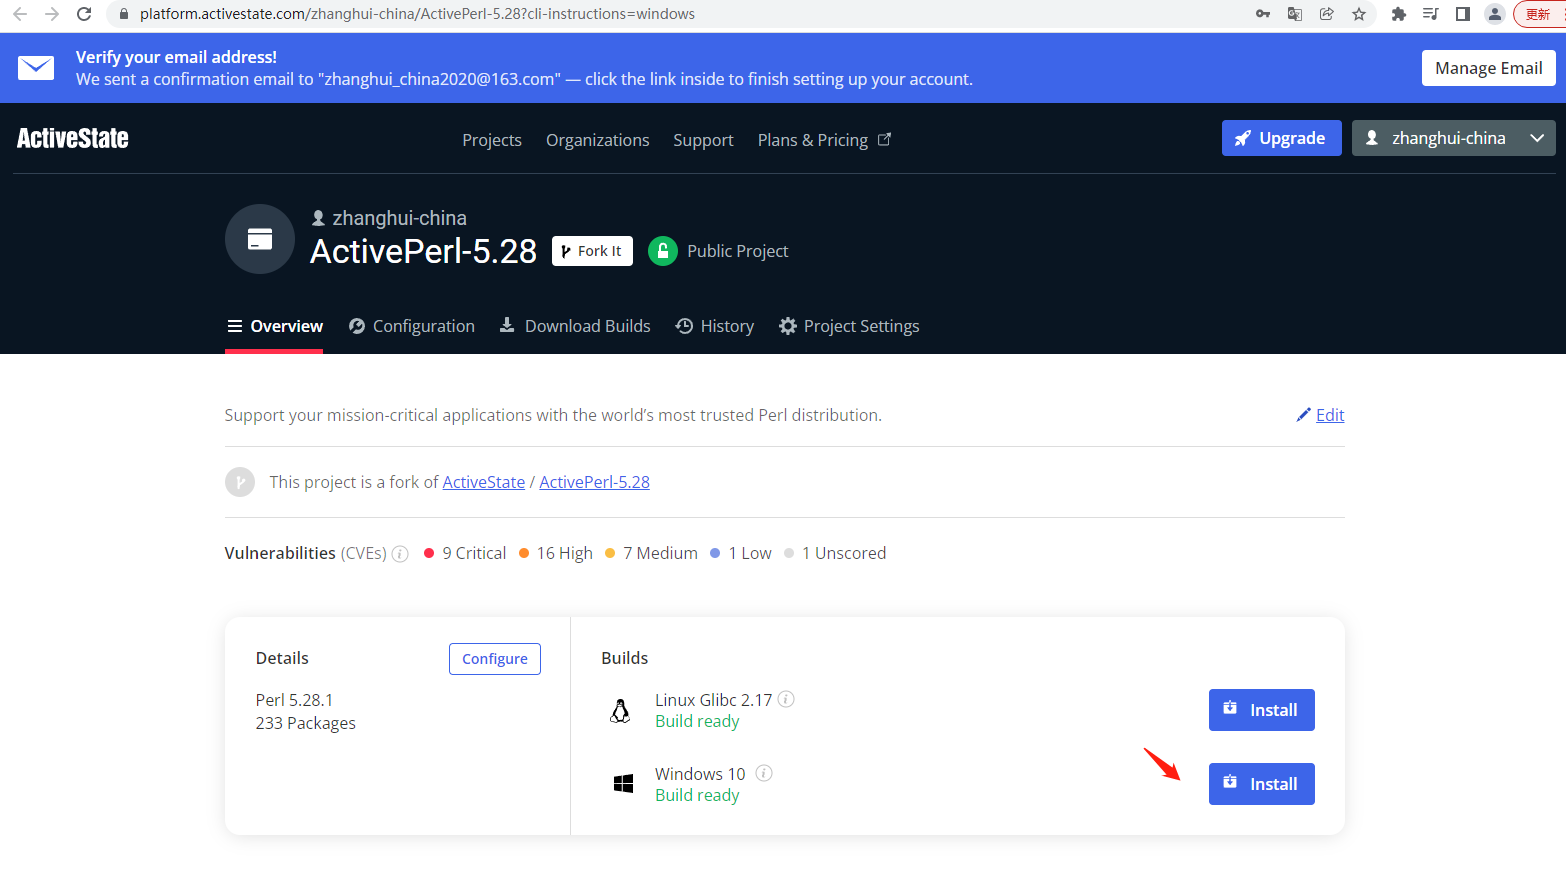Click the 1 Unscored vulnerabilities count

coord(835,553)
